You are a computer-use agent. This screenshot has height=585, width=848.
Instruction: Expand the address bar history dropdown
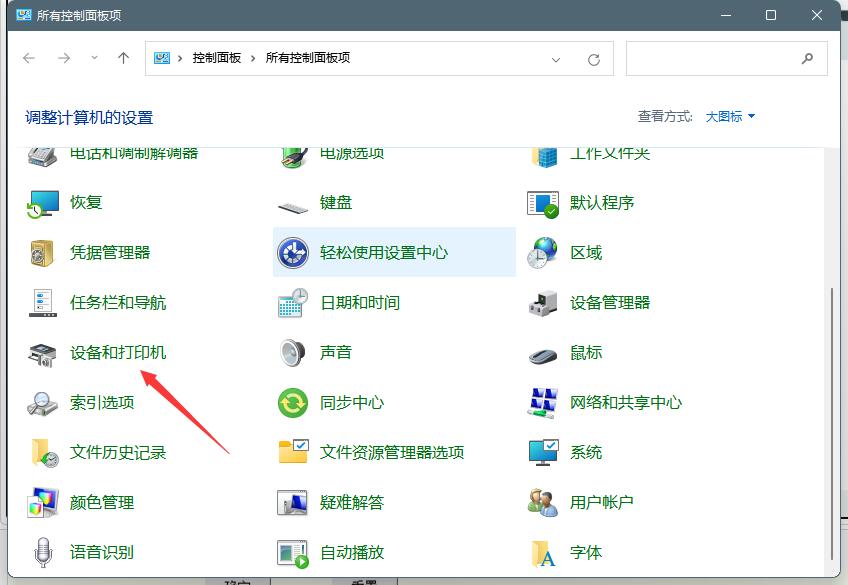coord(556,58)
